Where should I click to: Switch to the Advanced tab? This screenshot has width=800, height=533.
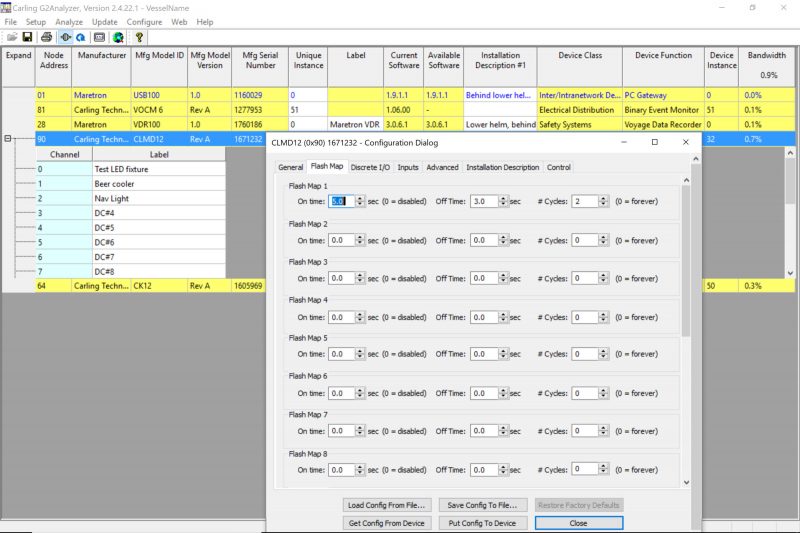point(442,167)
